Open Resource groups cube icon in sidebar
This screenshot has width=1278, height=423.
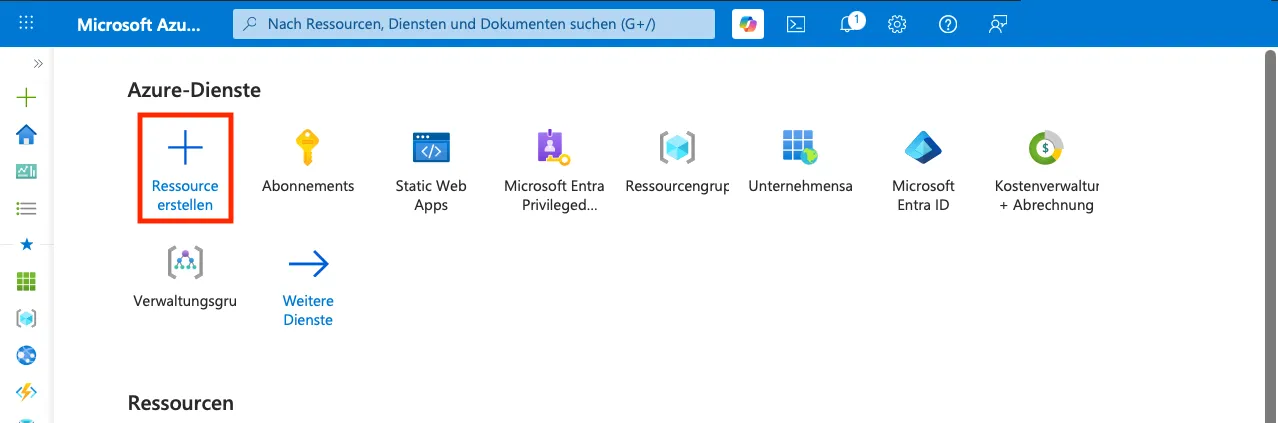pos(27,319)
